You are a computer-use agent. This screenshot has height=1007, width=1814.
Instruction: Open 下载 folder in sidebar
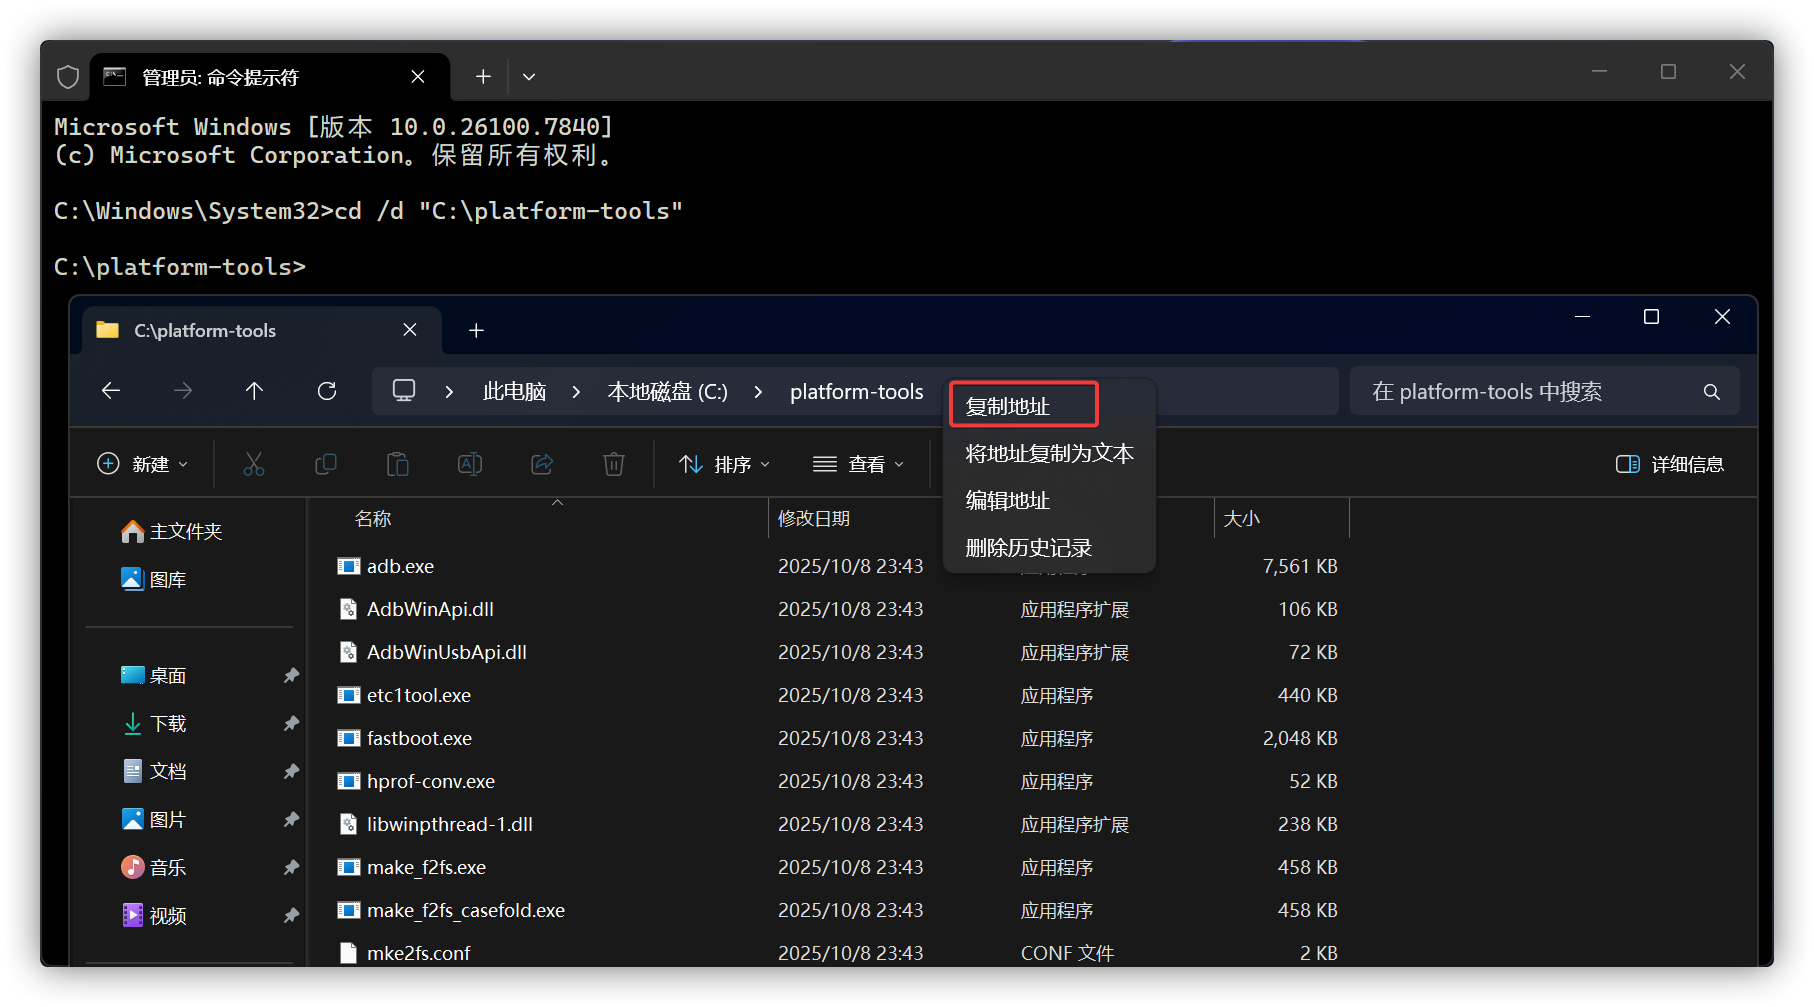[168, 723]
